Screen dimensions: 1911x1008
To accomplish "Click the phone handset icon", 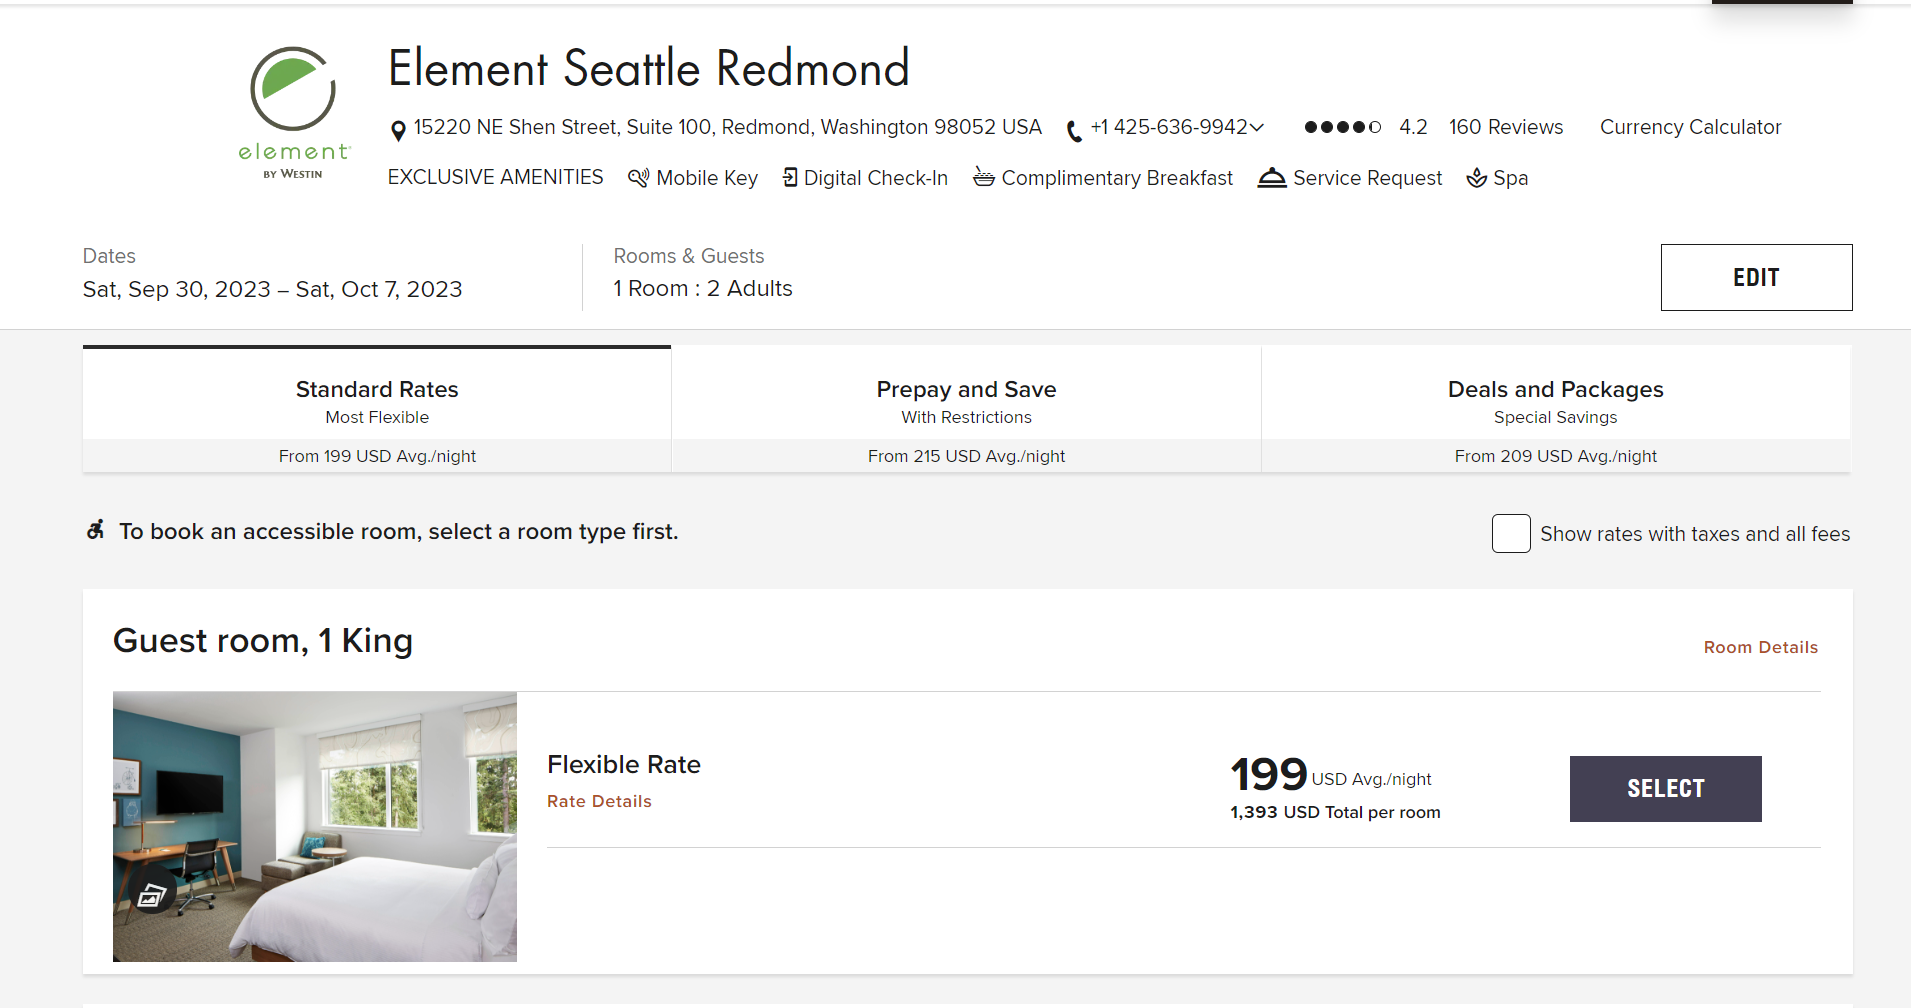I will [x=1074, y=130].
